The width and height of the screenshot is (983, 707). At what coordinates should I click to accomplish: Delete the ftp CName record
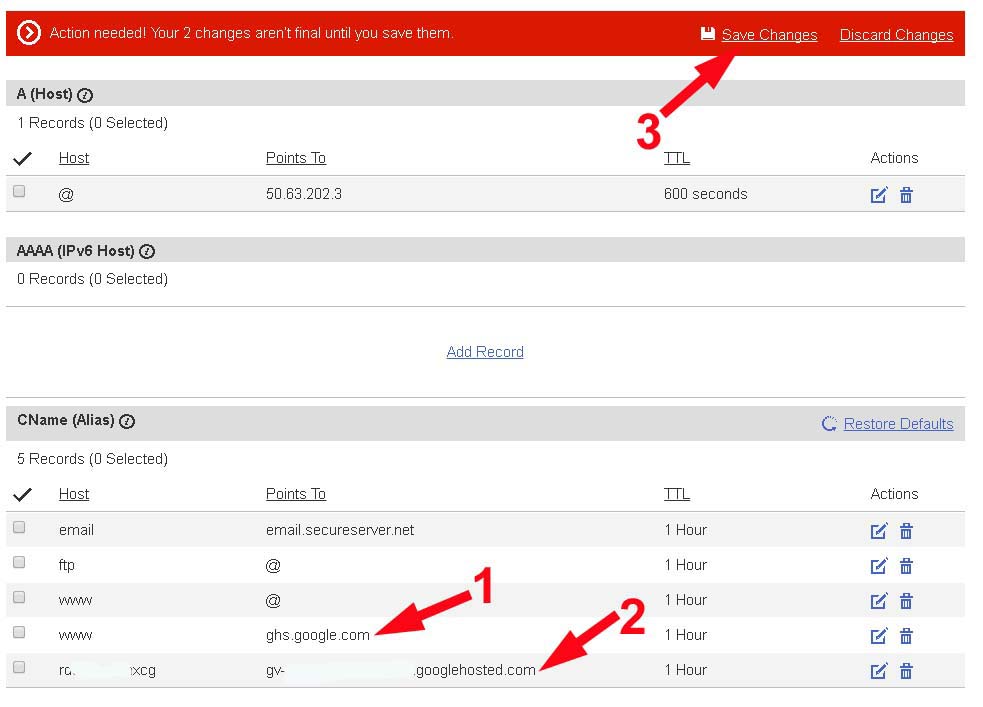click(x=906, y=566)
